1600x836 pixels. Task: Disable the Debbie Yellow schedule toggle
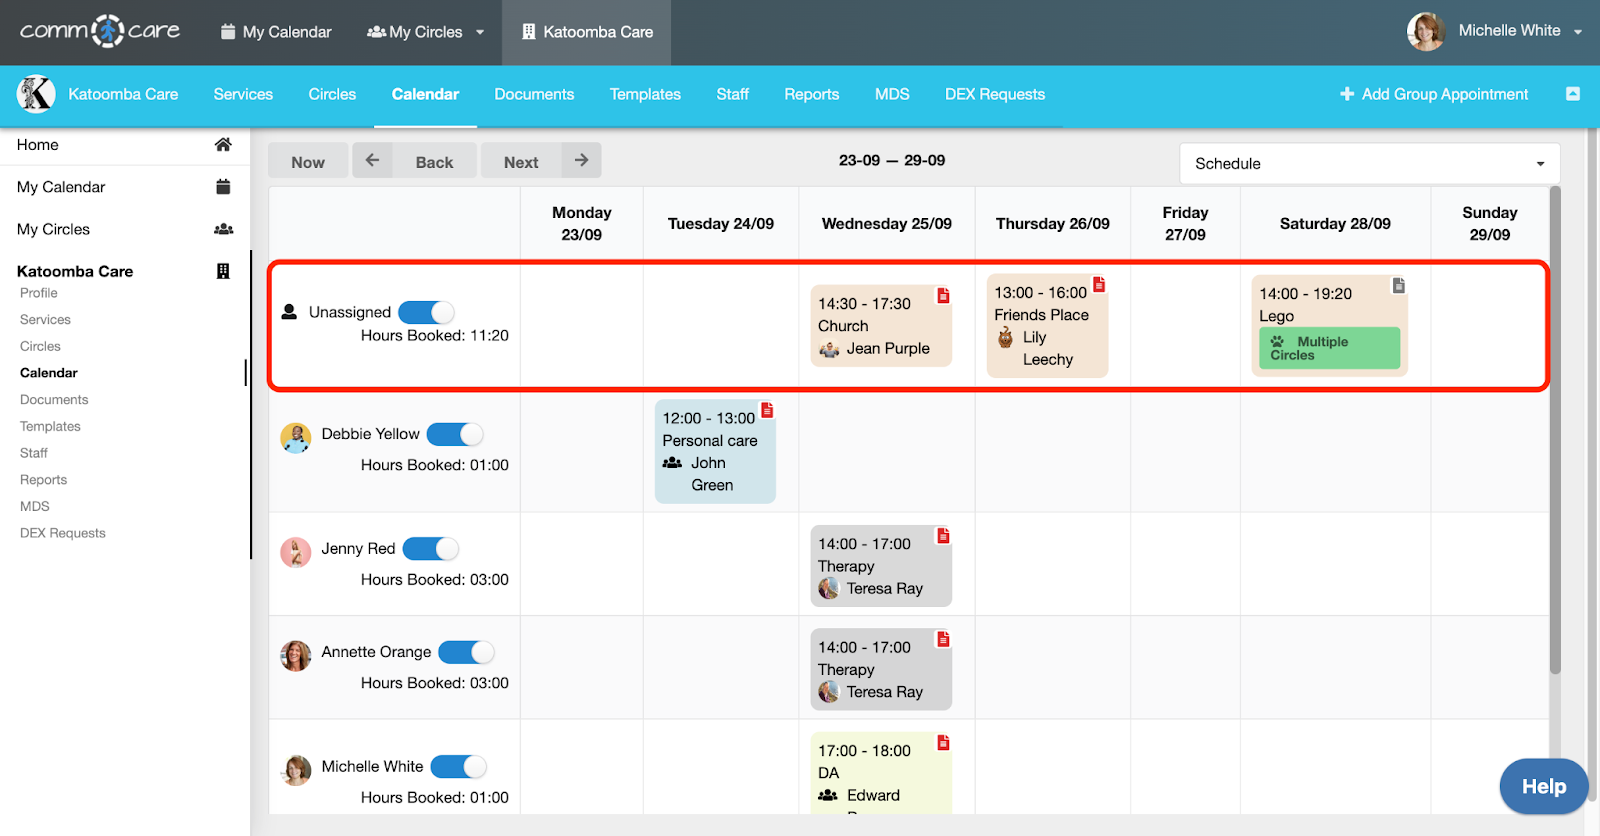455,434
